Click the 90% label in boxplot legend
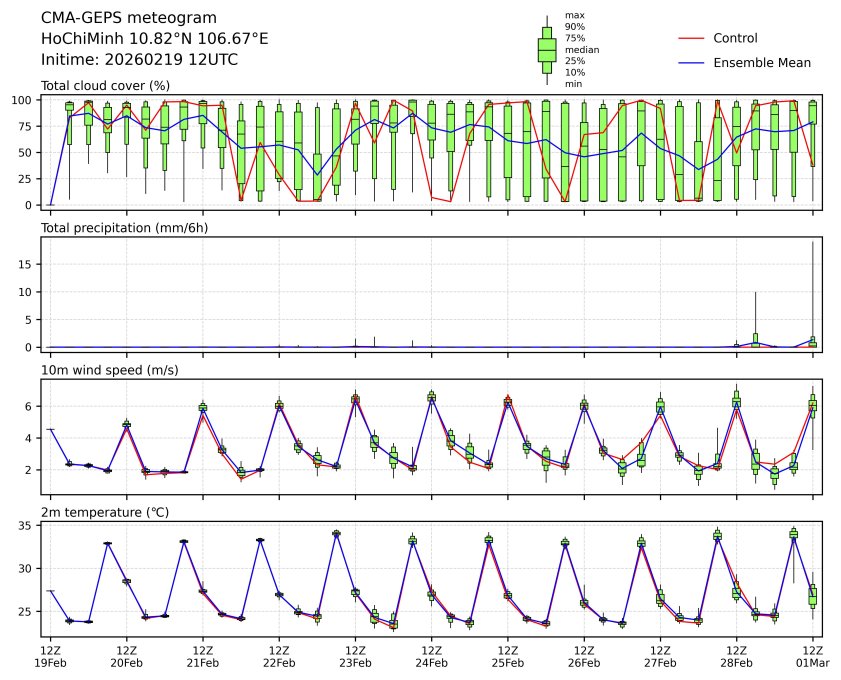The height and width of the screenshot is (680, 841). click(573, 26)
